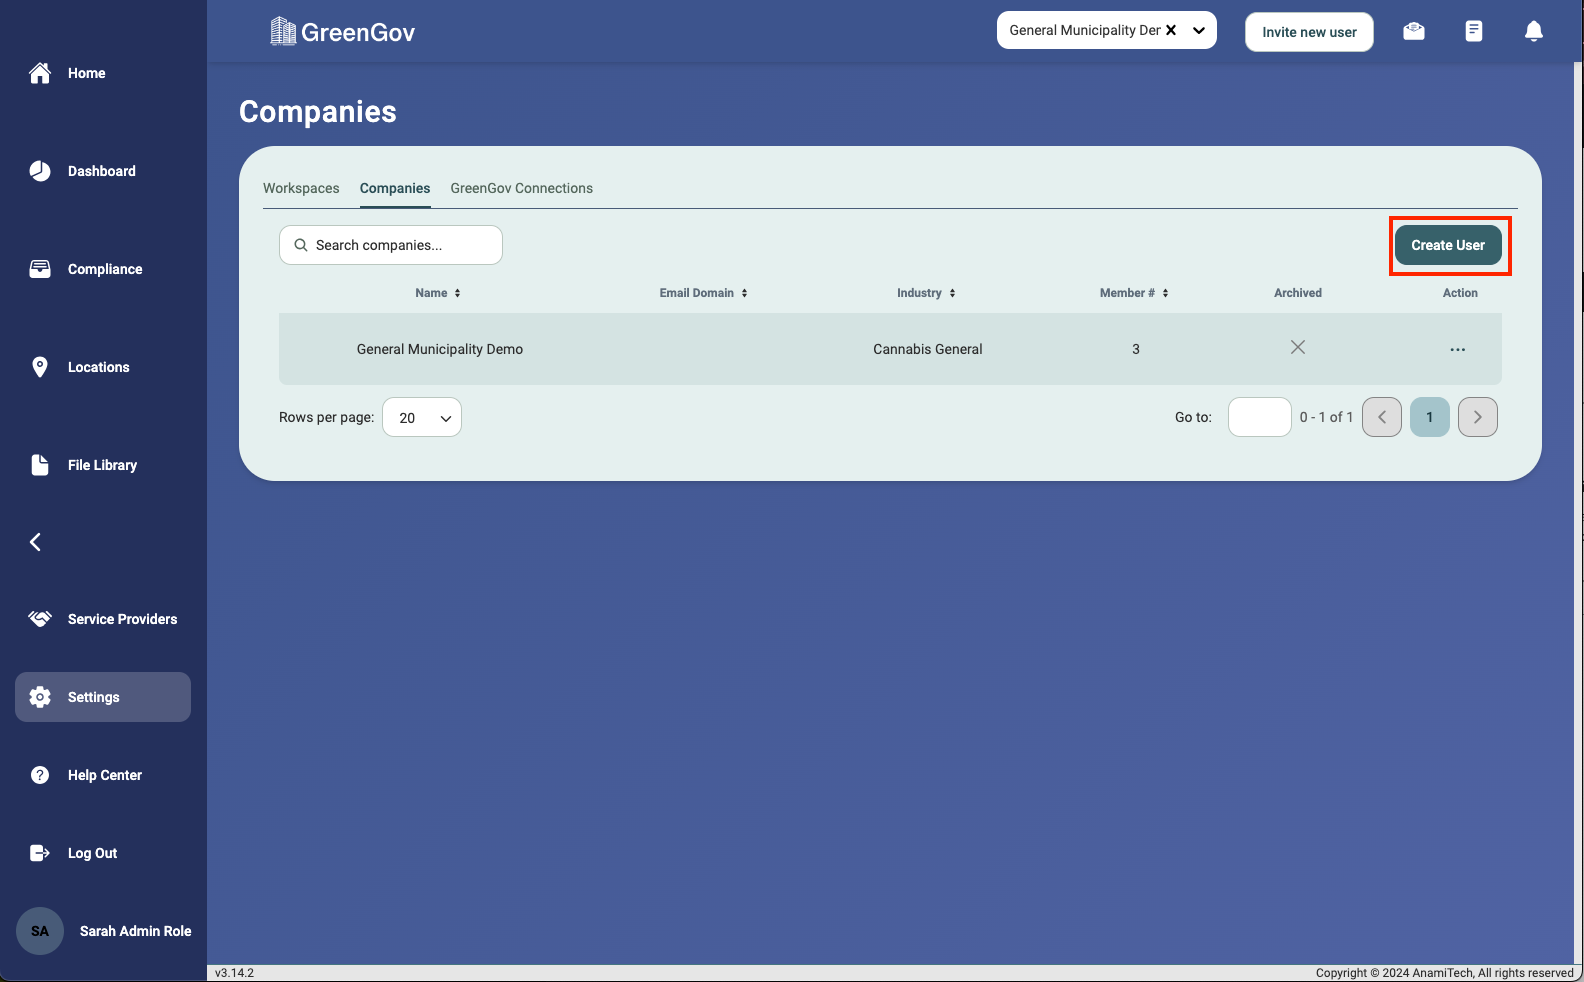Navigate to Home in the sidebar
Viewport: 1584px width, 982px height.
[87, 73]
